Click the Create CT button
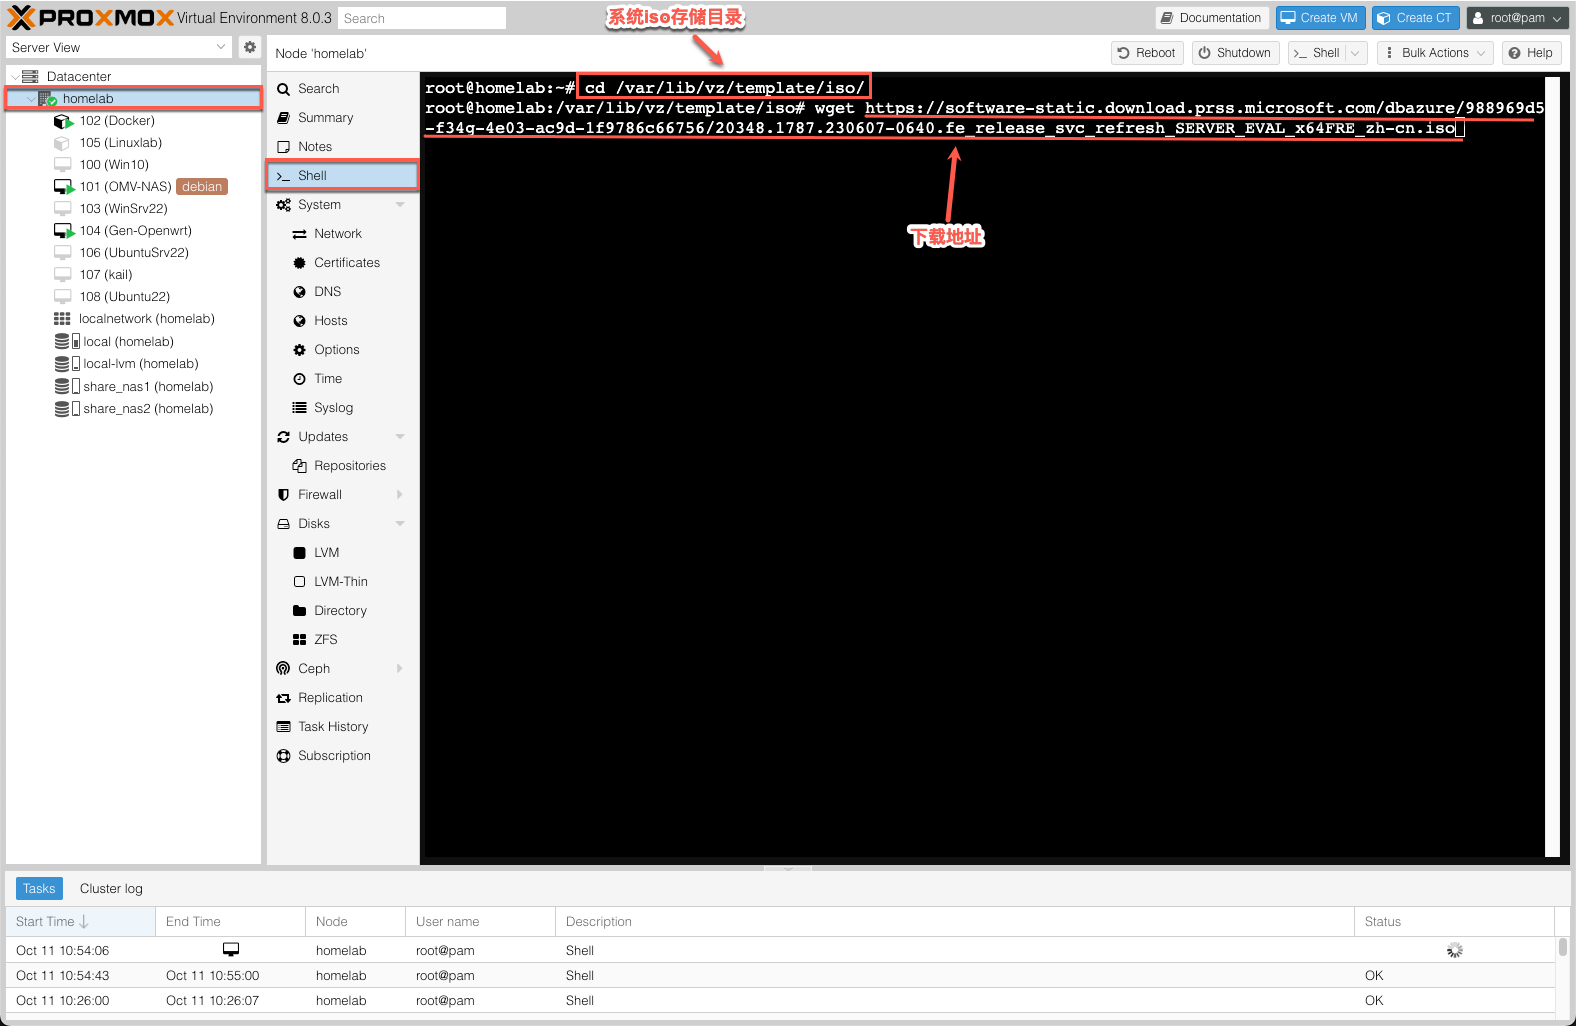 1415,18
